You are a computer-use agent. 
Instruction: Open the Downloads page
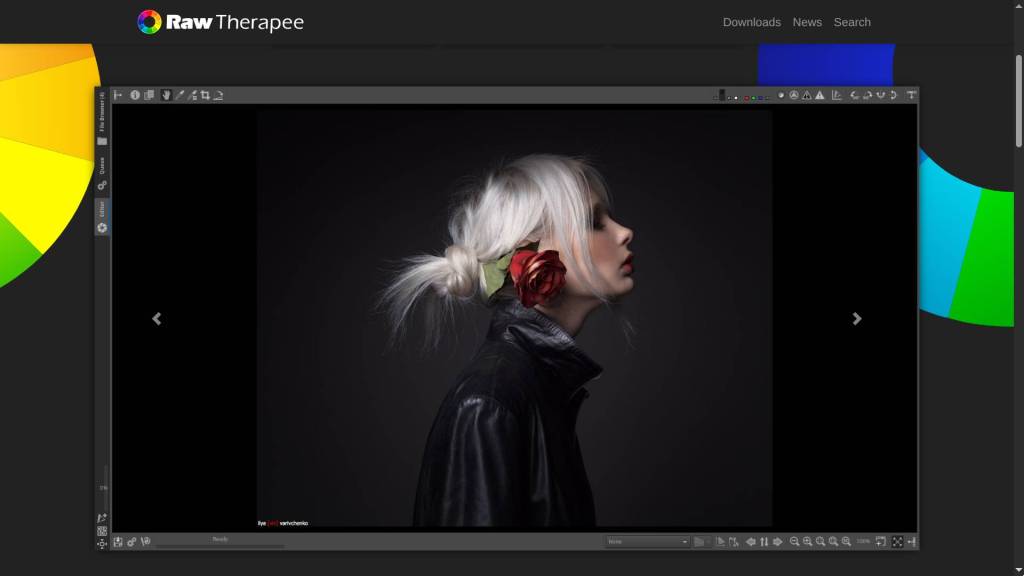pyautogui.click(x=752, y=22)
